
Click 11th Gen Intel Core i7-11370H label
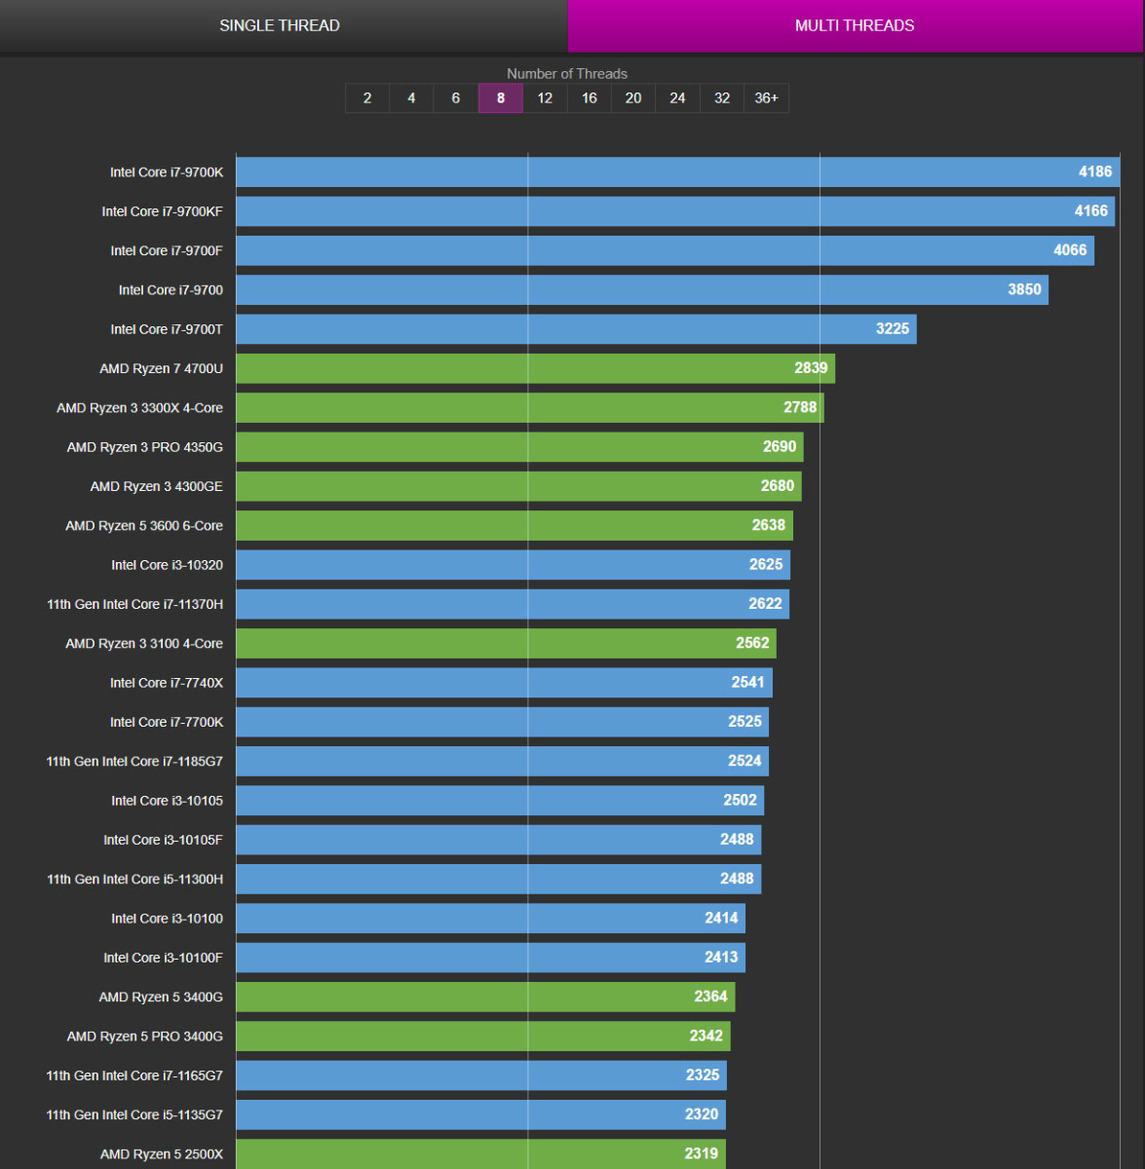(x=135, y=604)
